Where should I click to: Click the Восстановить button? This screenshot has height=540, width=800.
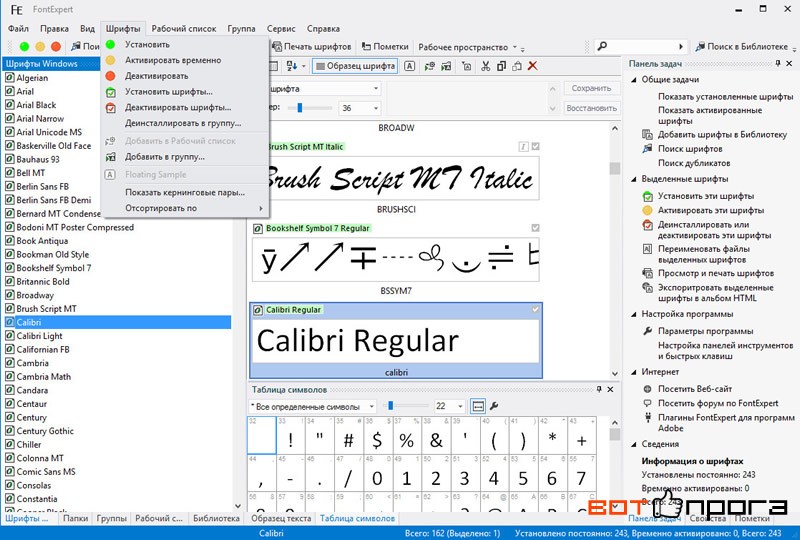(591, 108)
